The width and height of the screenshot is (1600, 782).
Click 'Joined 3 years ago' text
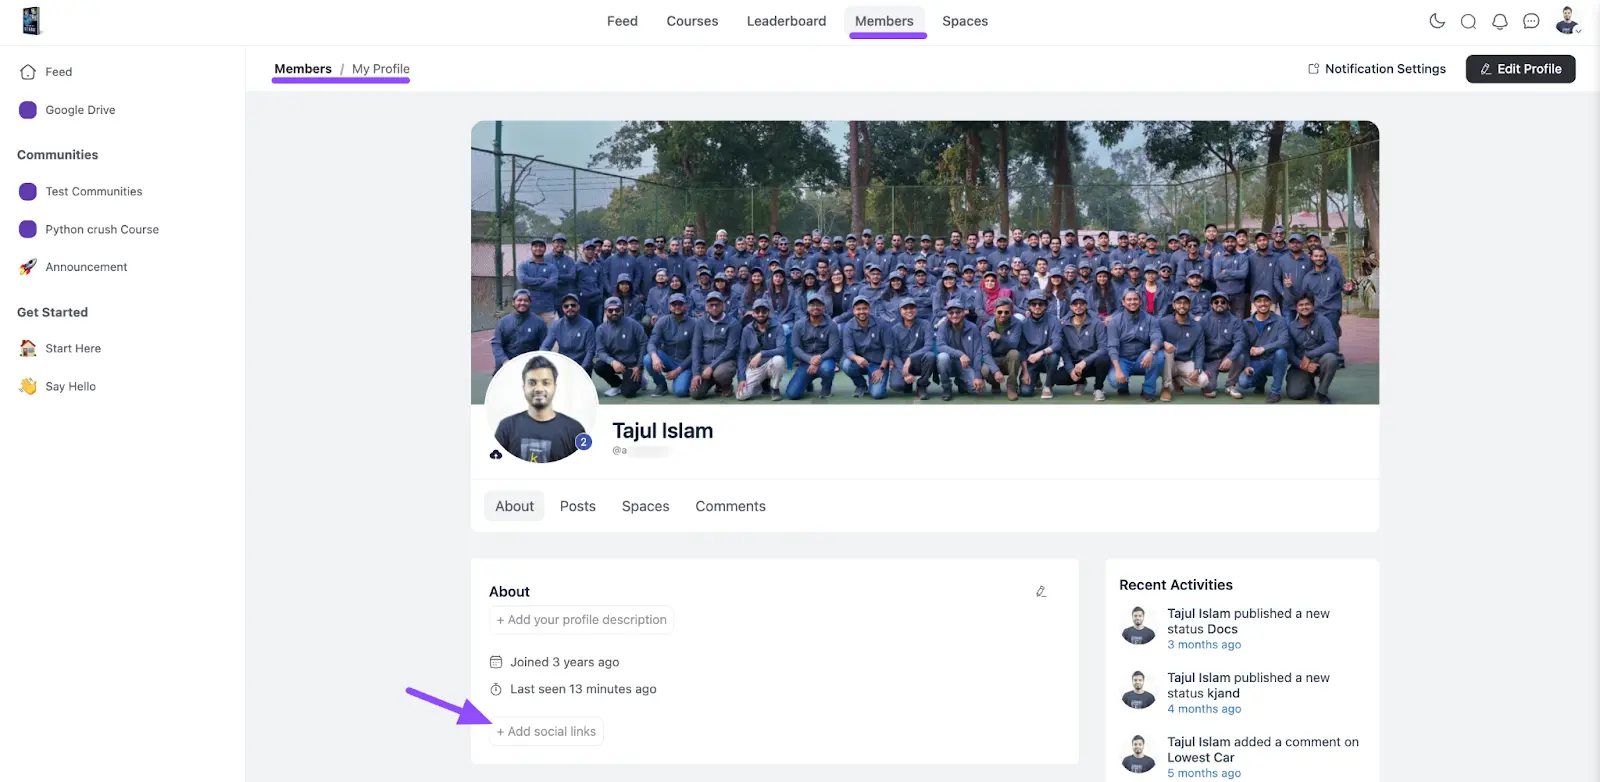[x=565, y=662]
